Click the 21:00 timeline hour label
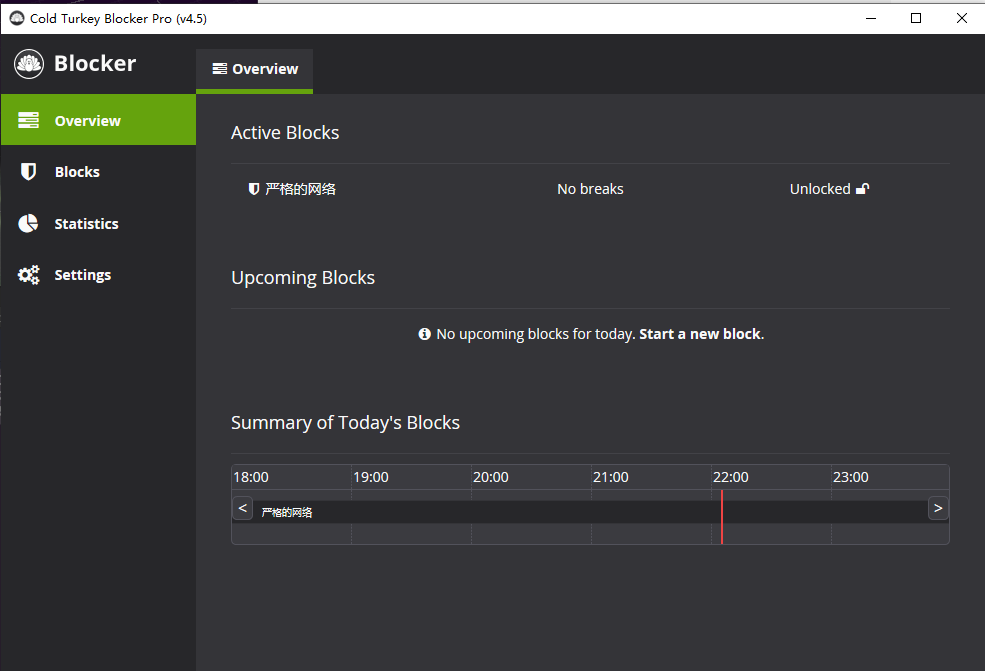 click(611, 477)
